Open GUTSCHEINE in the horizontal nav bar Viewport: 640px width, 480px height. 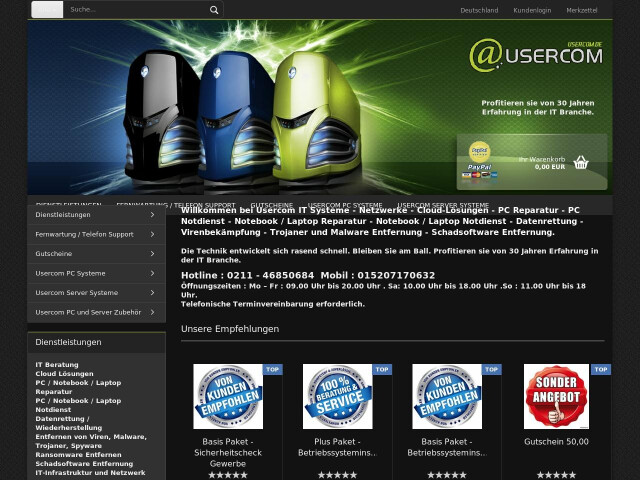click(x=271, y=205)
